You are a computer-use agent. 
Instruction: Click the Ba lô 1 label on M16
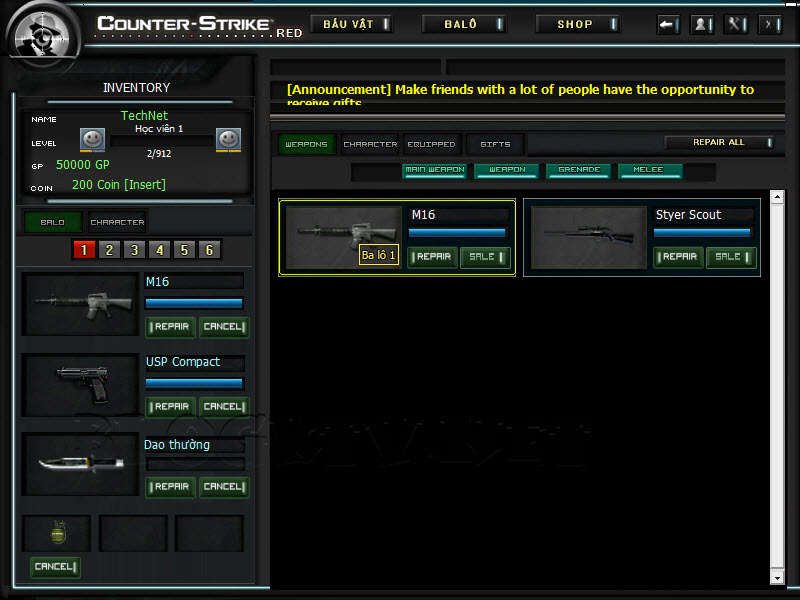[x=379, y=255]
